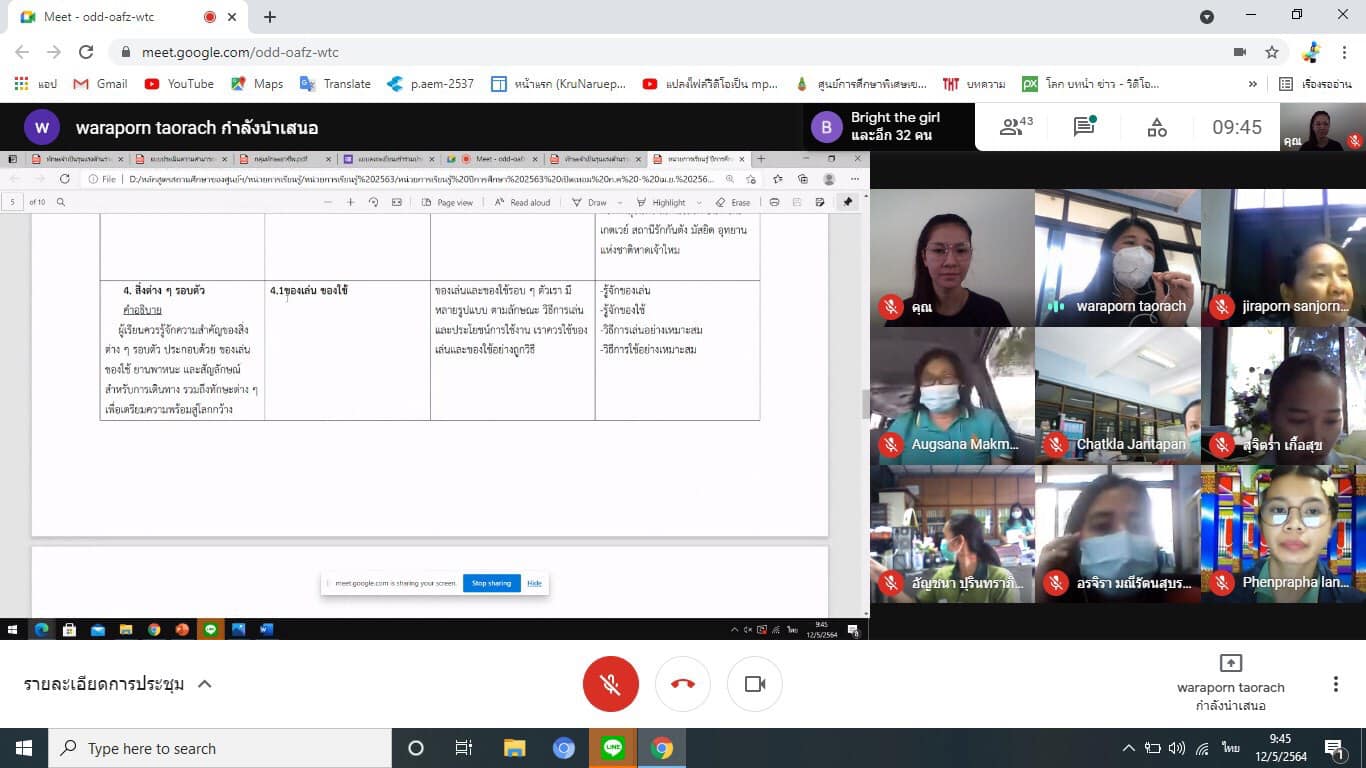This screenshot has height=768, width=1366.
Task: Bookmark this page with the star
Action: (1272, 52)
